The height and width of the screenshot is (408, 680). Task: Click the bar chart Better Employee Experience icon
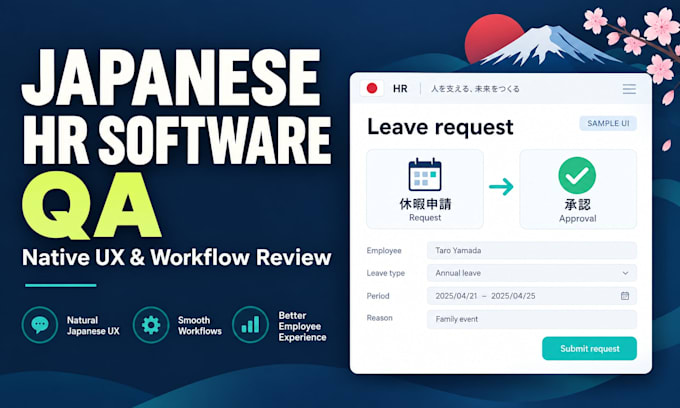click(250, 325)
